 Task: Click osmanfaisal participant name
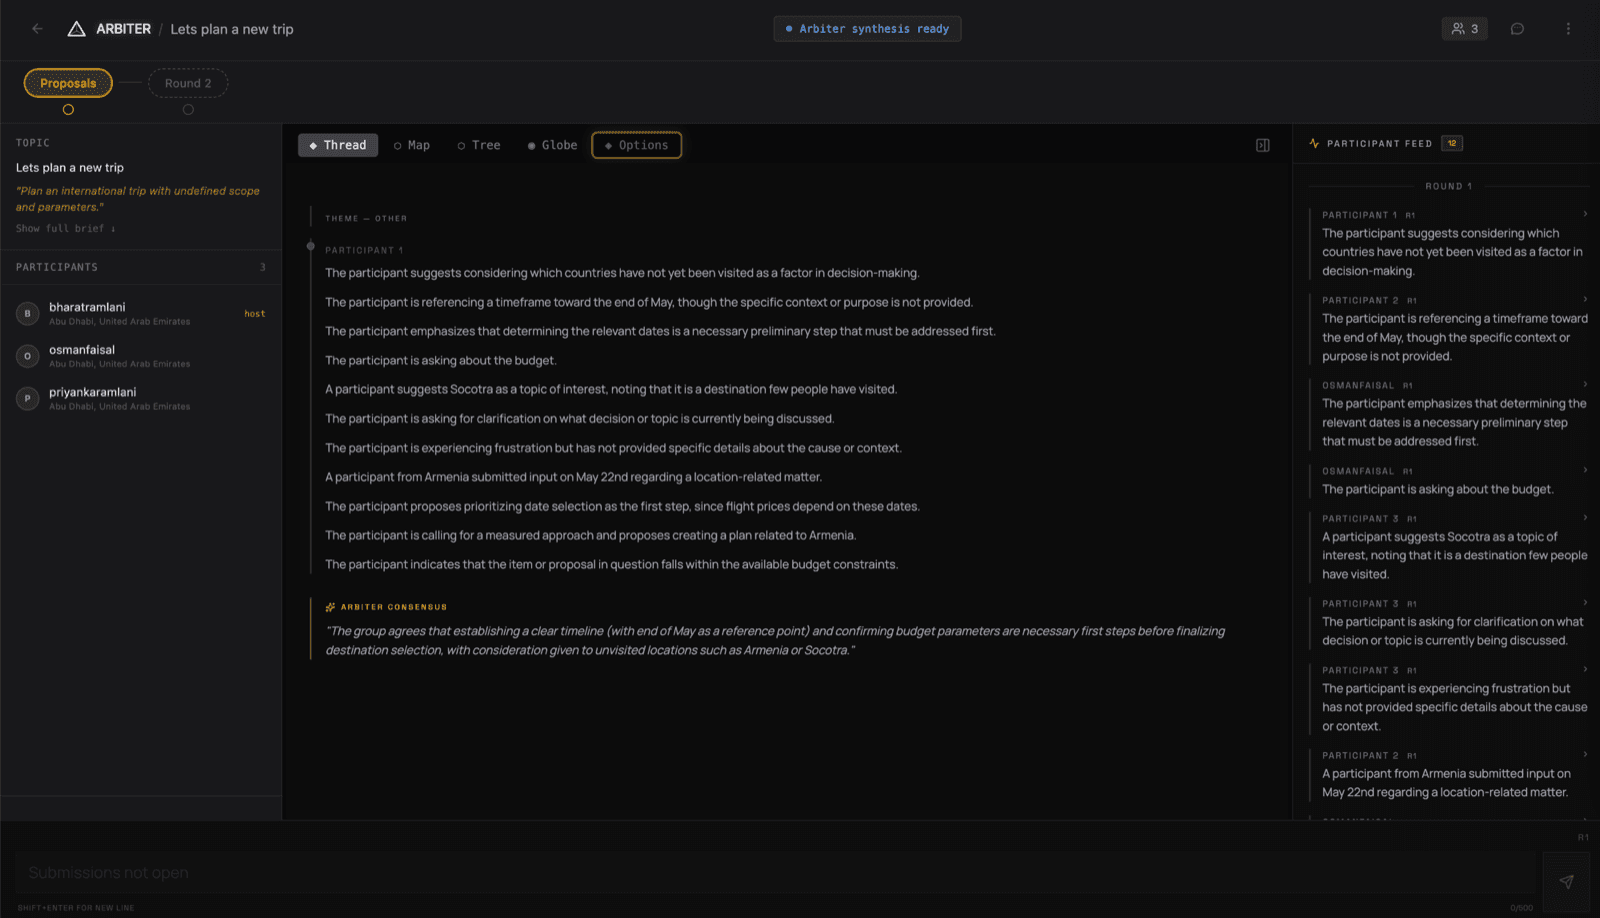(x=82, y=350)
